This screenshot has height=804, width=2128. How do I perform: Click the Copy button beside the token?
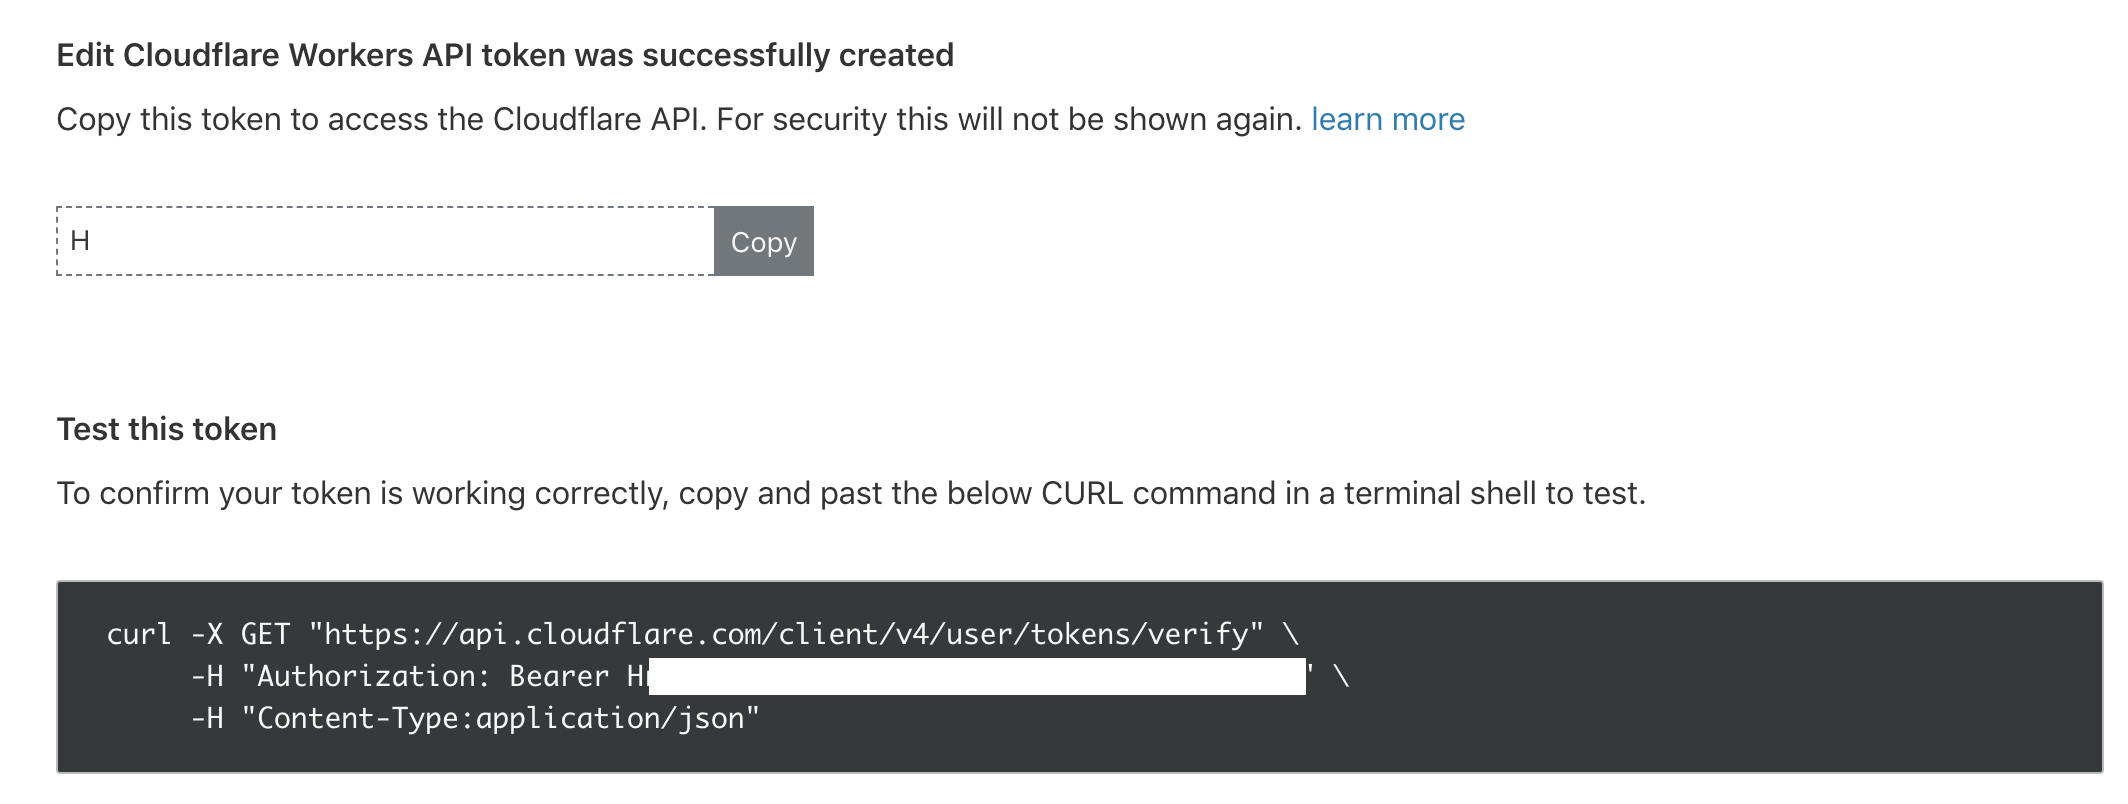click(x=763, y=242)
